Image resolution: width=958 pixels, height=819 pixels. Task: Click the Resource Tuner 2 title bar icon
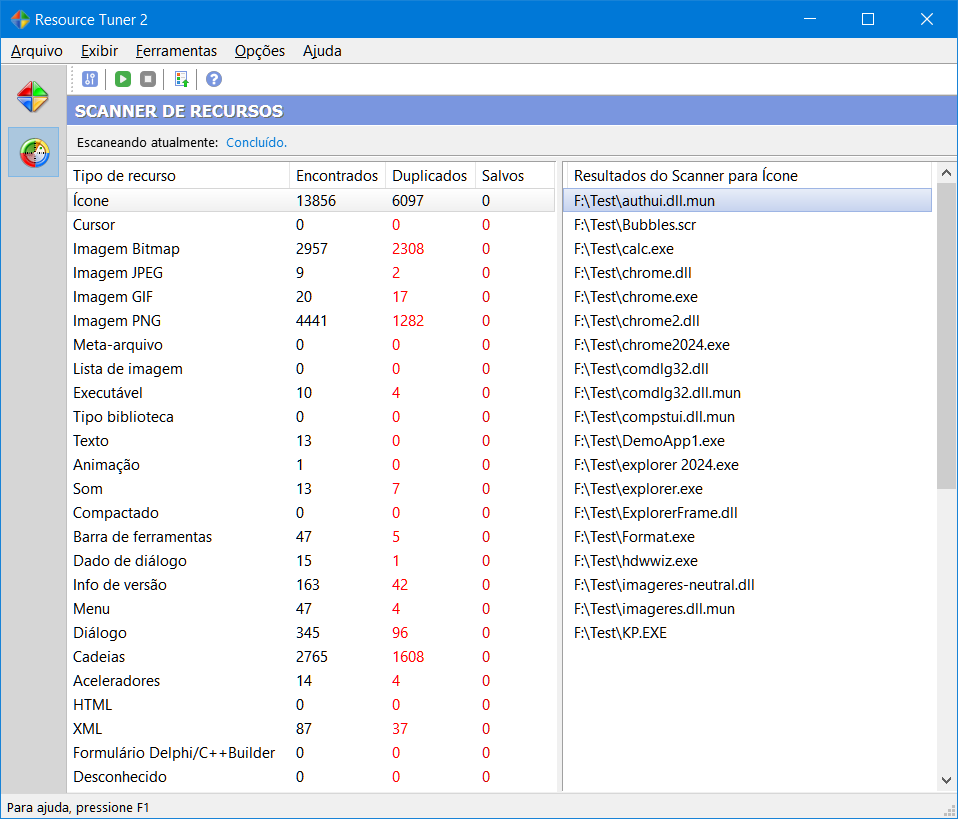[x=19, y=19]
